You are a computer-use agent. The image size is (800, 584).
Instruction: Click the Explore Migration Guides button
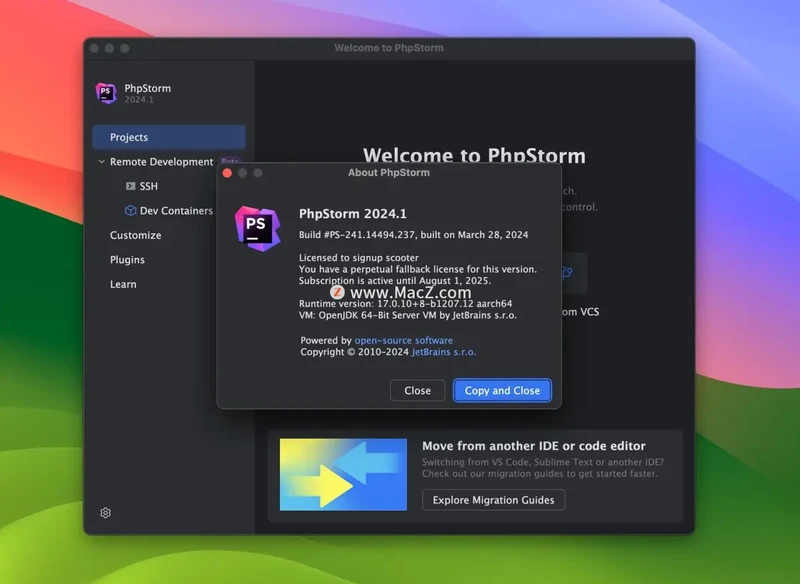tap(493, 500)
